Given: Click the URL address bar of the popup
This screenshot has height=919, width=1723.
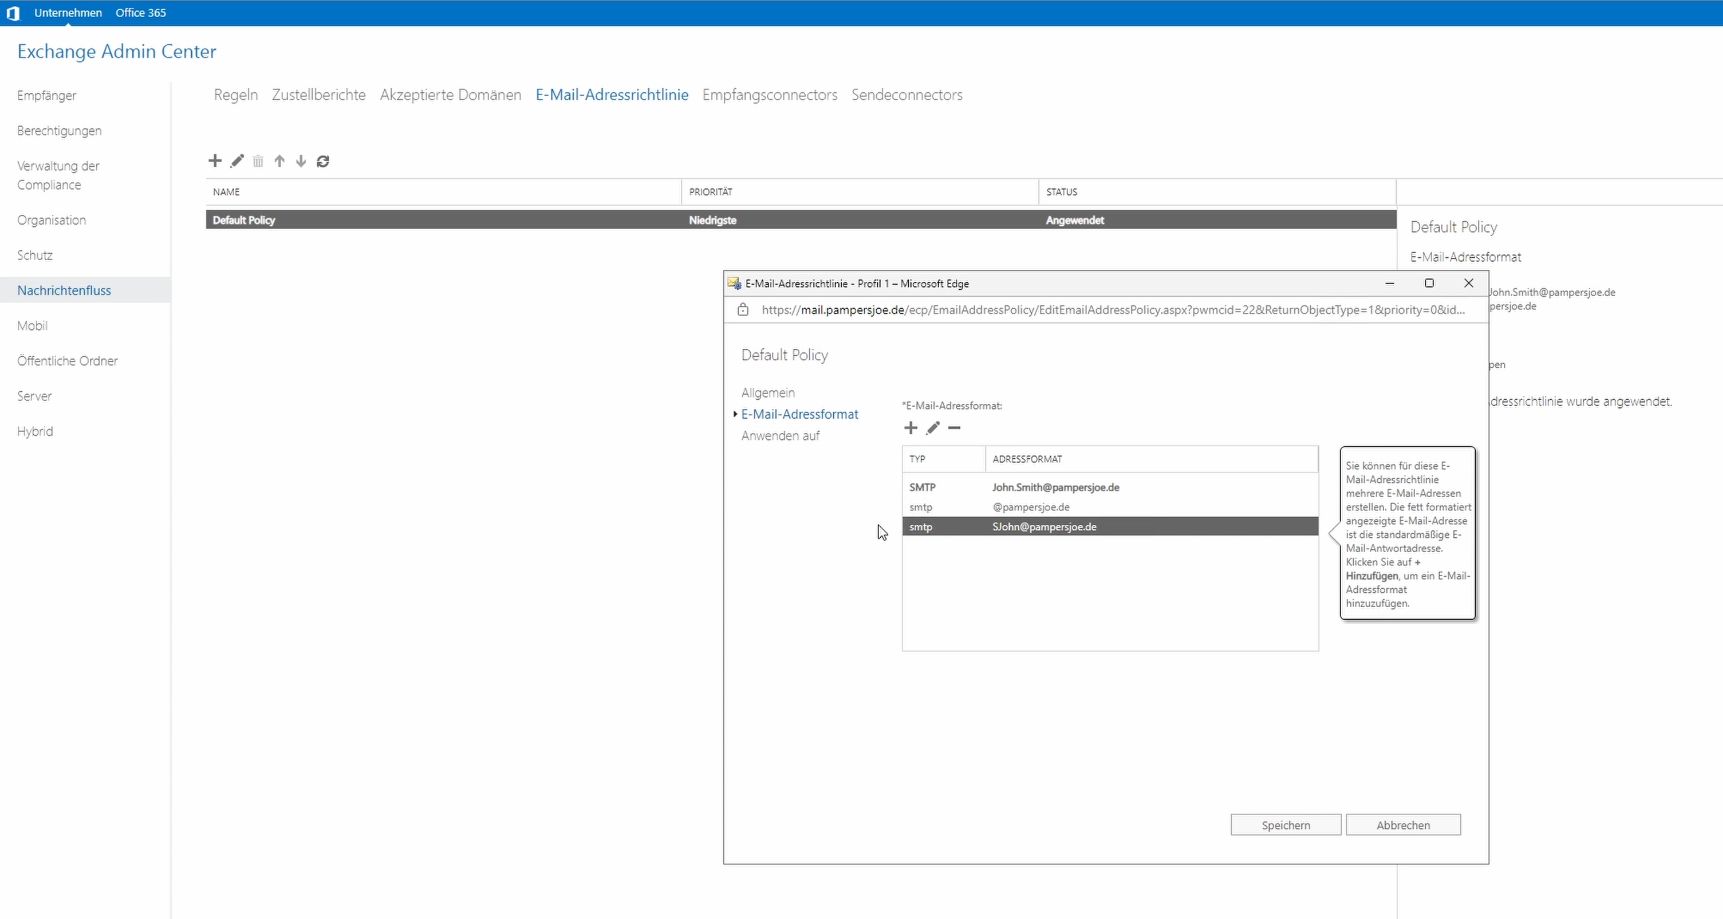Looking at the screenshot, I should click(x=1113, y=310).
